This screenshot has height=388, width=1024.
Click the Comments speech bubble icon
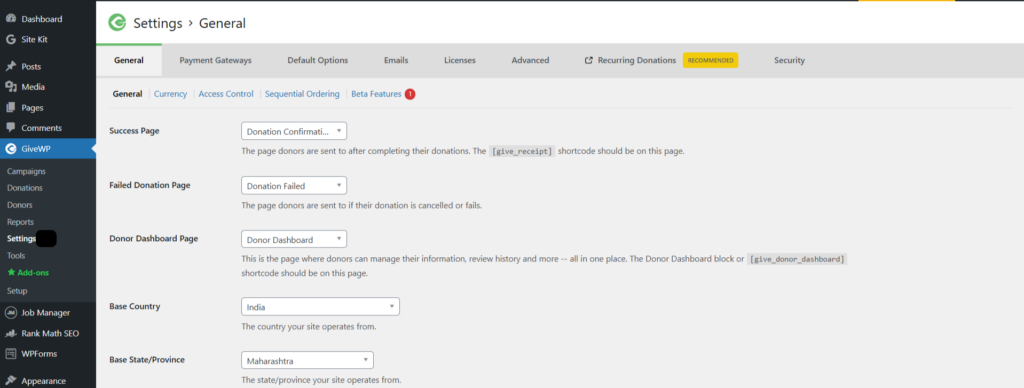tap(10, 127)
